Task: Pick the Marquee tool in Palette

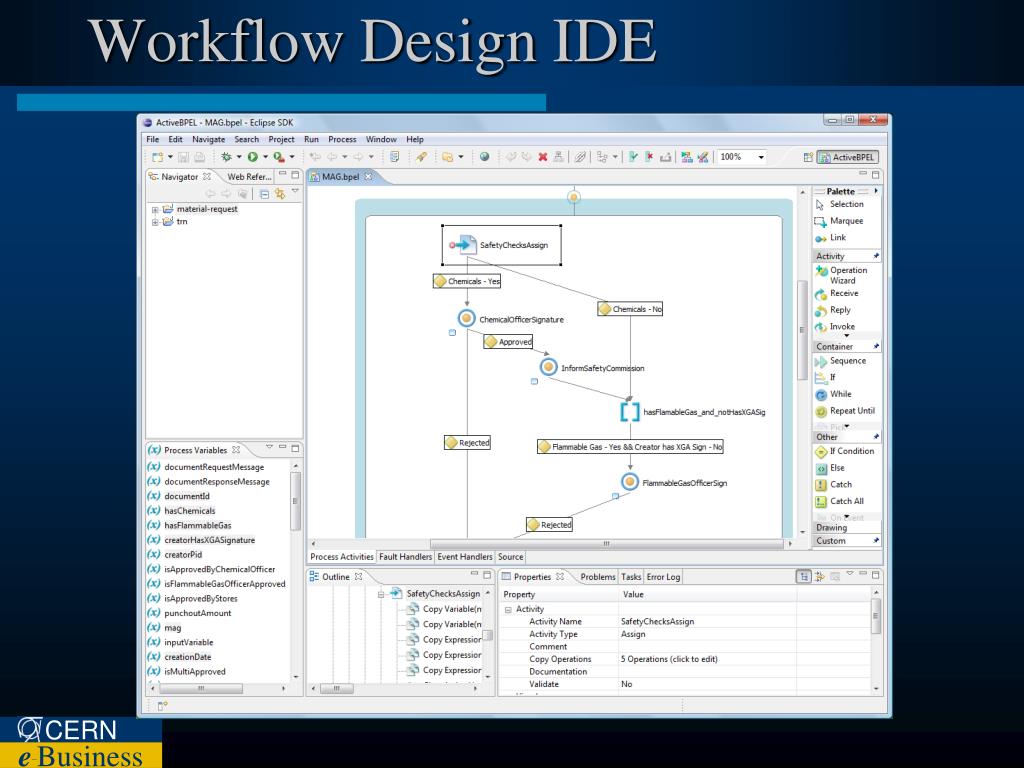Action: 840,221
